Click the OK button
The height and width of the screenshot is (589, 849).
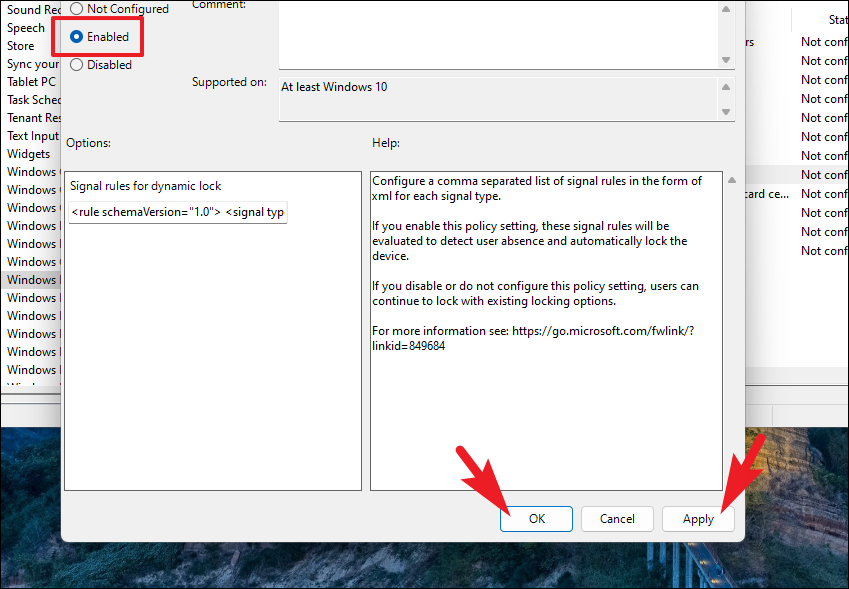pos(536,518)
